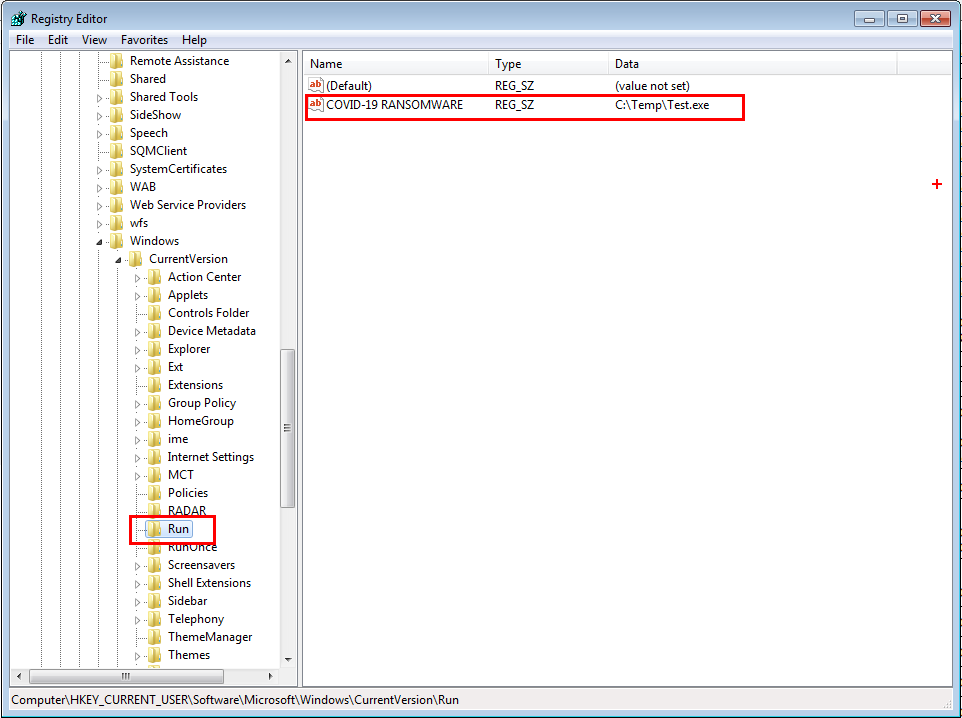Click the SQMClient folder icon
Screen dimensions: 962x718
point(117,151)
